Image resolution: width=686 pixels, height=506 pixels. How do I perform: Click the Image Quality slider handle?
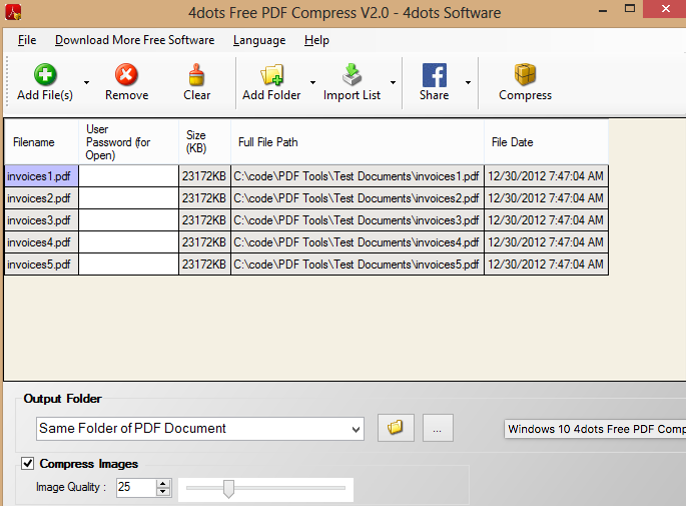[229, 488]
